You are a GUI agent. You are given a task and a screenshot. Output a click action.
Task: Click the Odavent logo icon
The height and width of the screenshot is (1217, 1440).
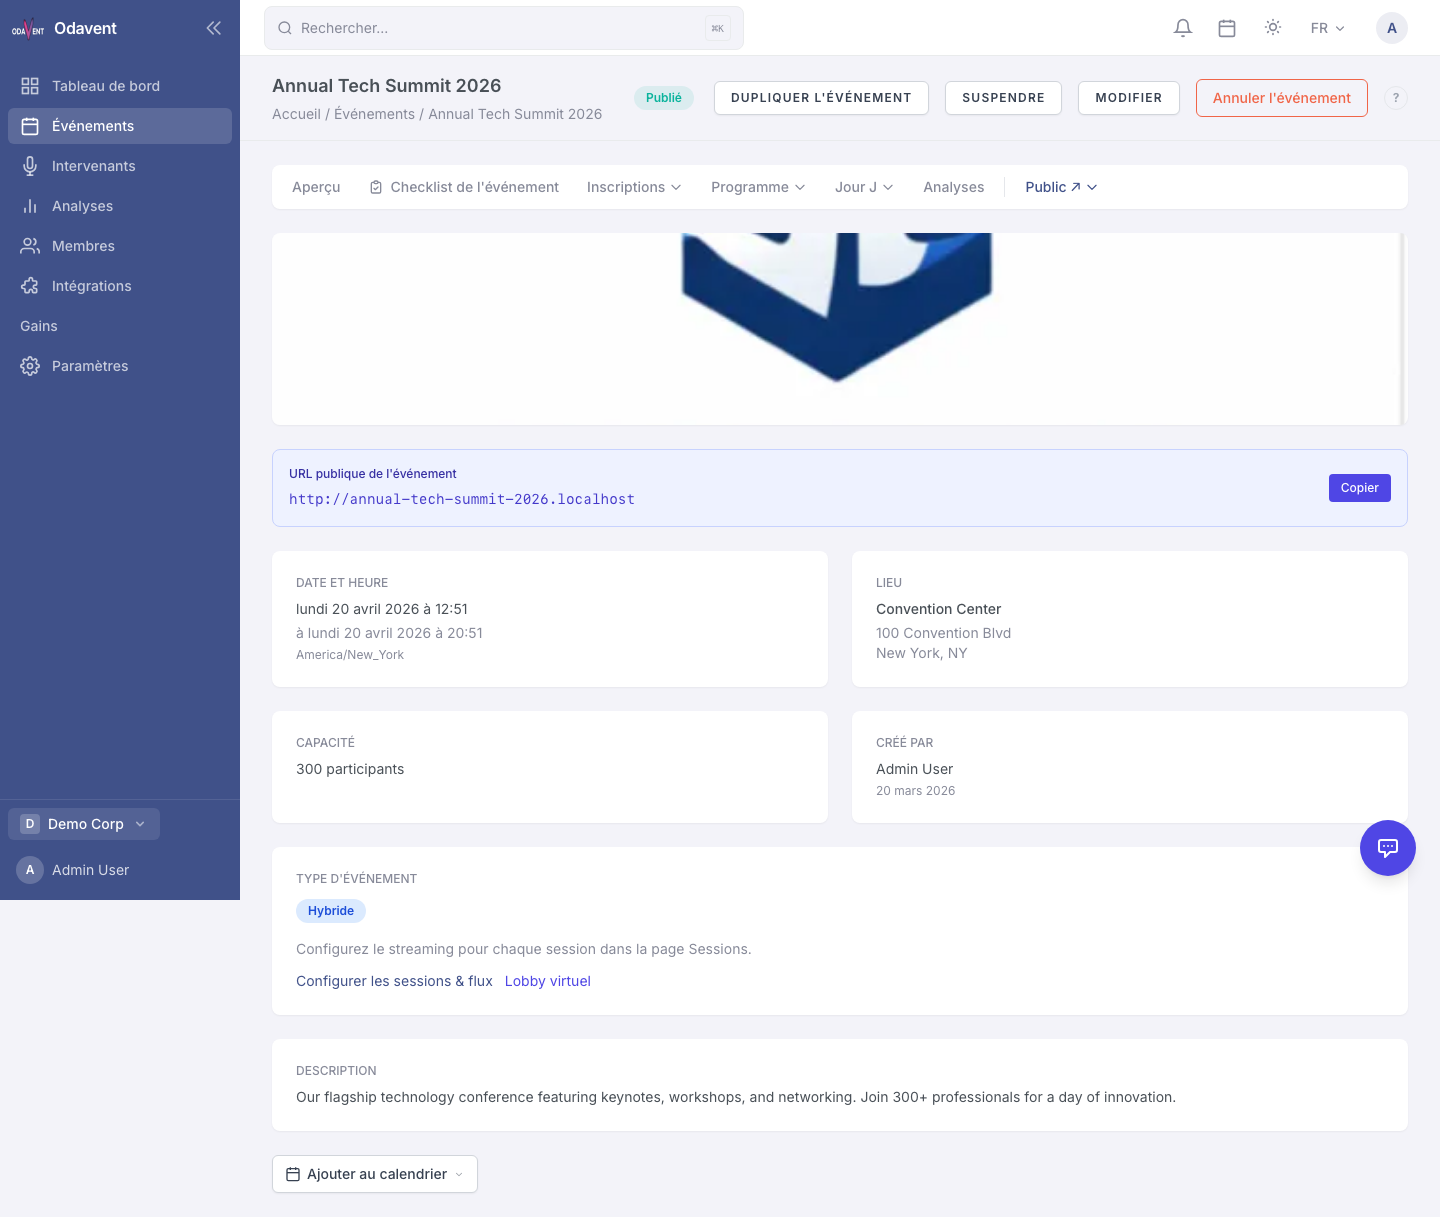point(28,28)
